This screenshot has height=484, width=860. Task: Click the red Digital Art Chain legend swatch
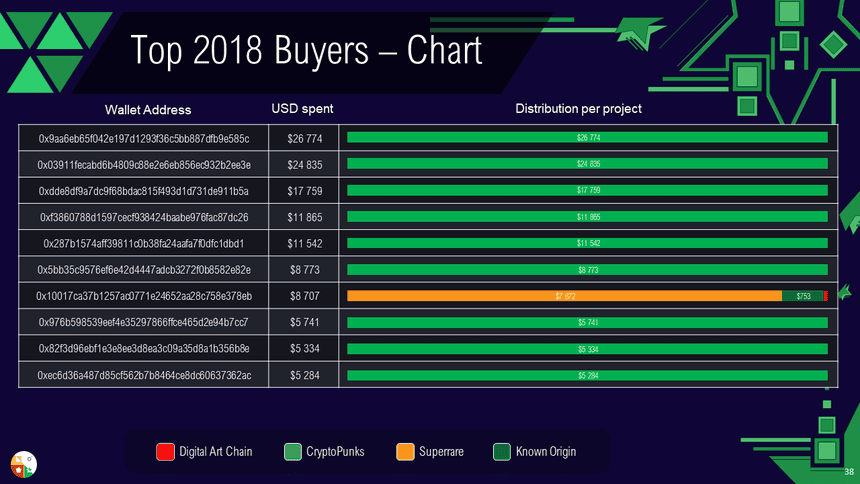click(167, 452)
